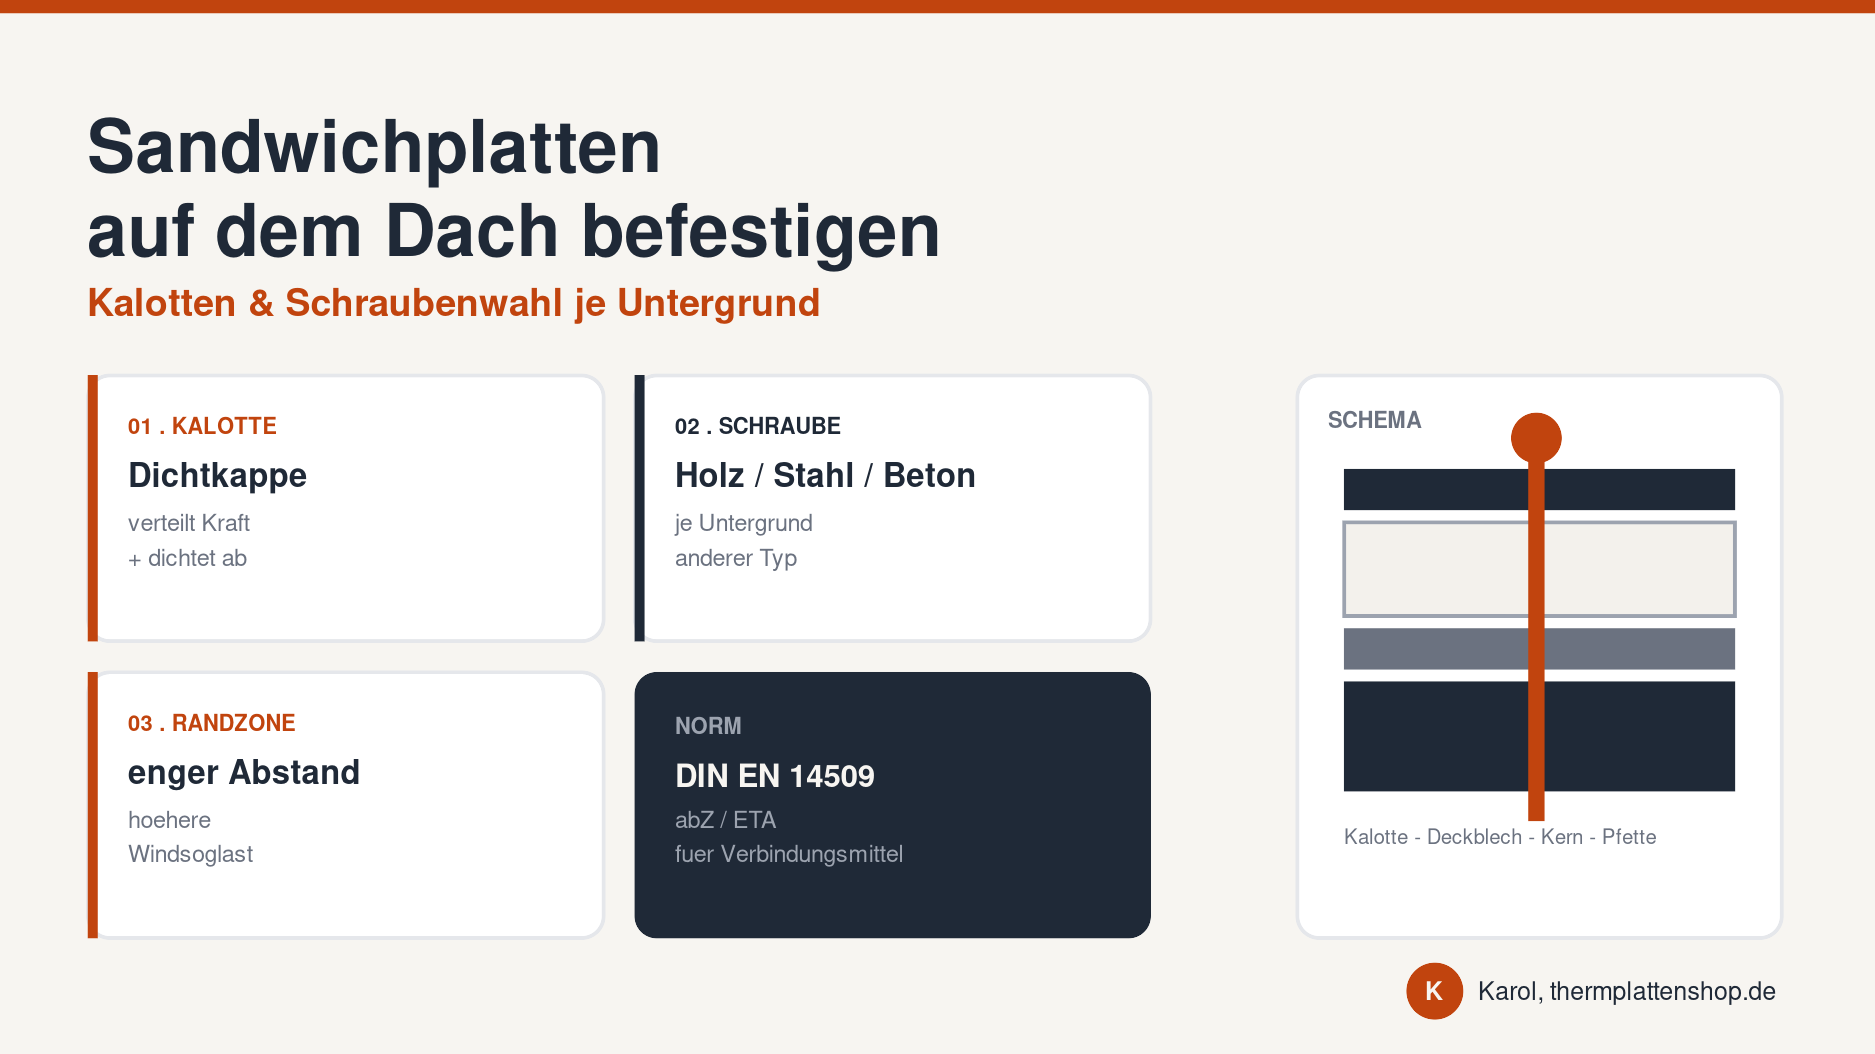Select the 'DIN EN 14509' heading
This screenshot has width=1875, height=1054.
point(775,776)
